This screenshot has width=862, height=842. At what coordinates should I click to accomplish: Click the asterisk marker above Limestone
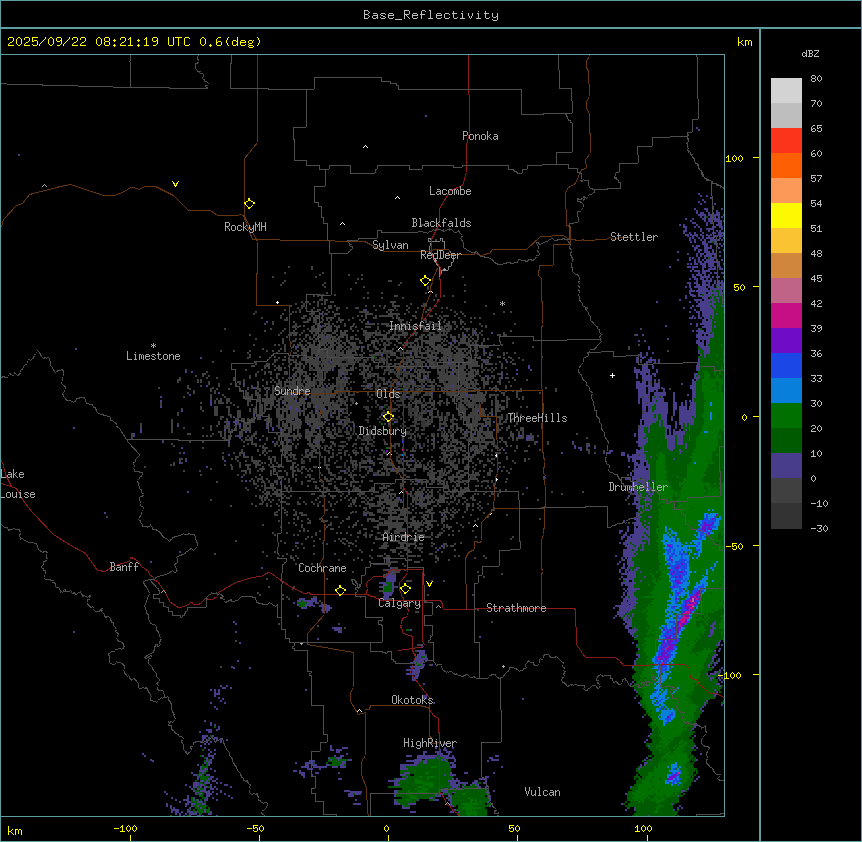tap(153, 346)
